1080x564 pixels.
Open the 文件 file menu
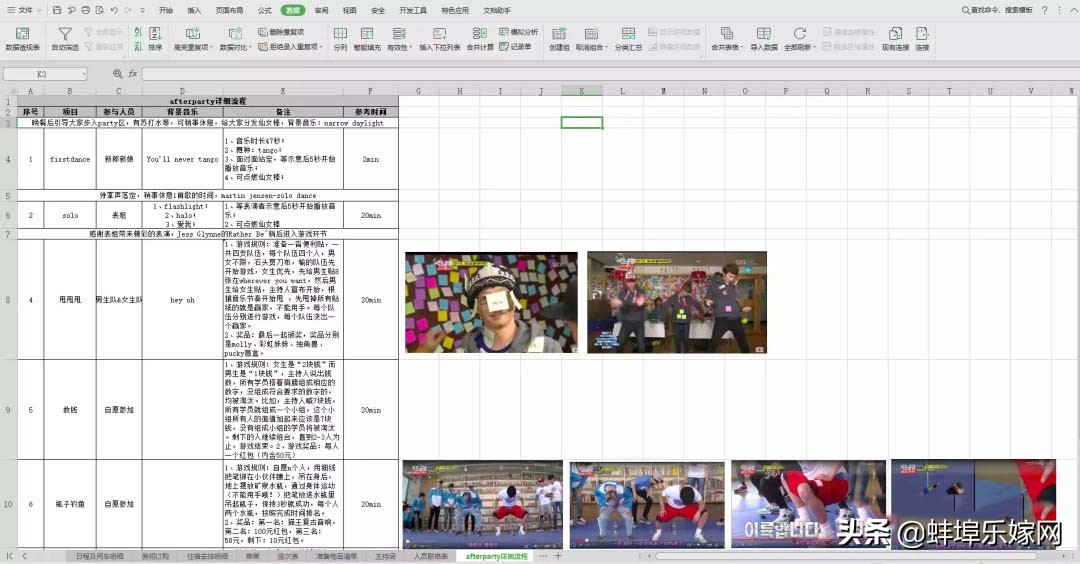point(23,10)
